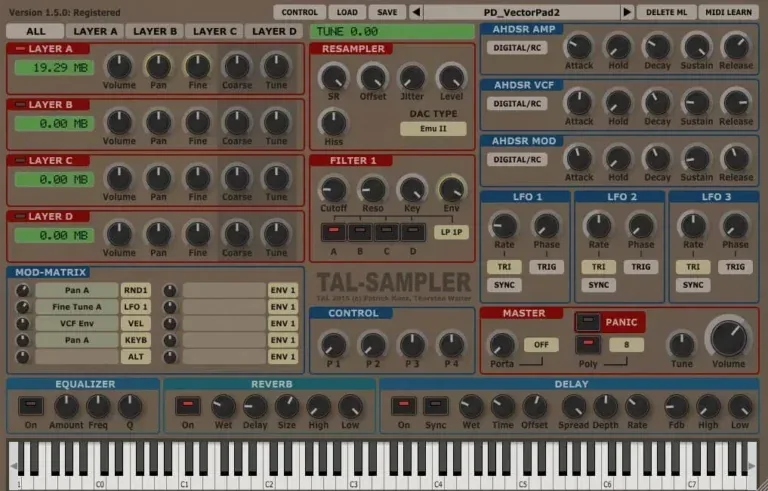Open the LP 1P filter type dropdown
The image size is (768, 491).
[451, 232]
